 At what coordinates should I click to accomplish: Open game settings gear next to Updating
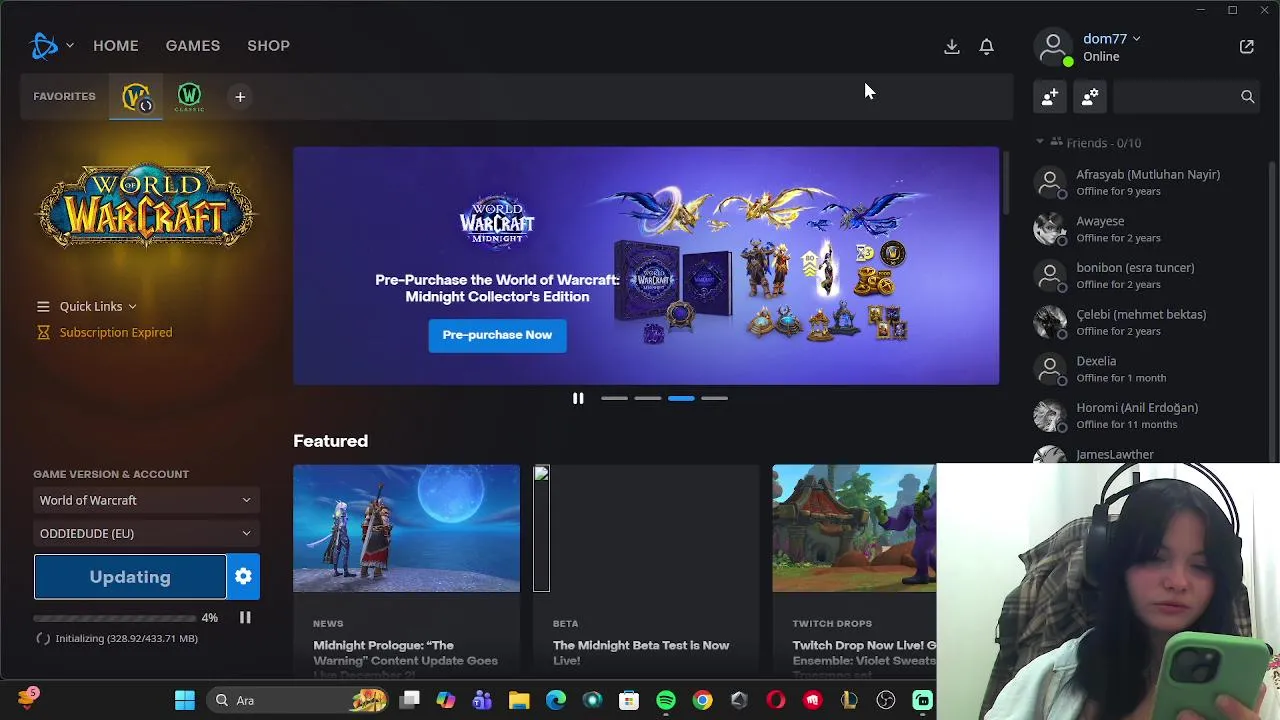(x=243, y=577)
